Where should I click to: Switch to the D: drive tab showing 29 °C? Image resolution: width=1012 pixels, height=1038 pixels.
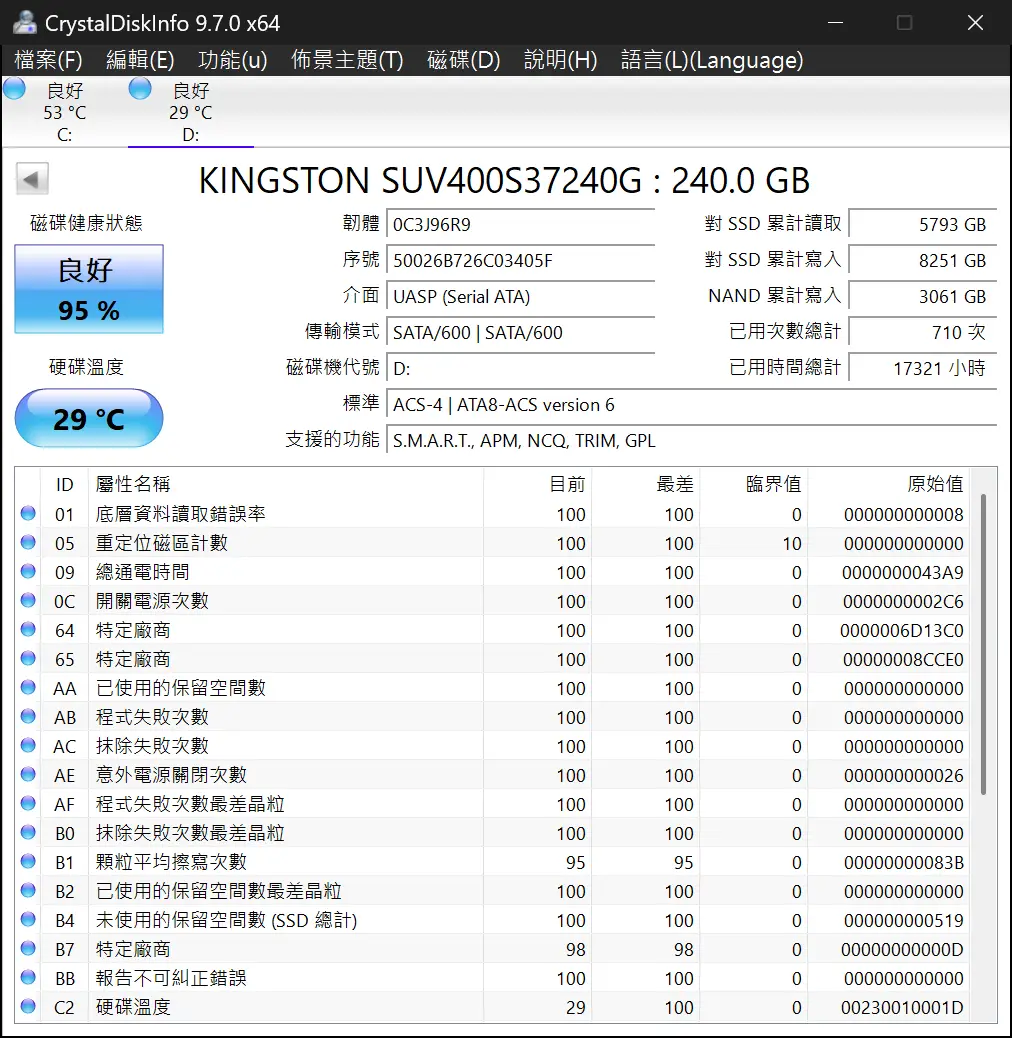191,112
